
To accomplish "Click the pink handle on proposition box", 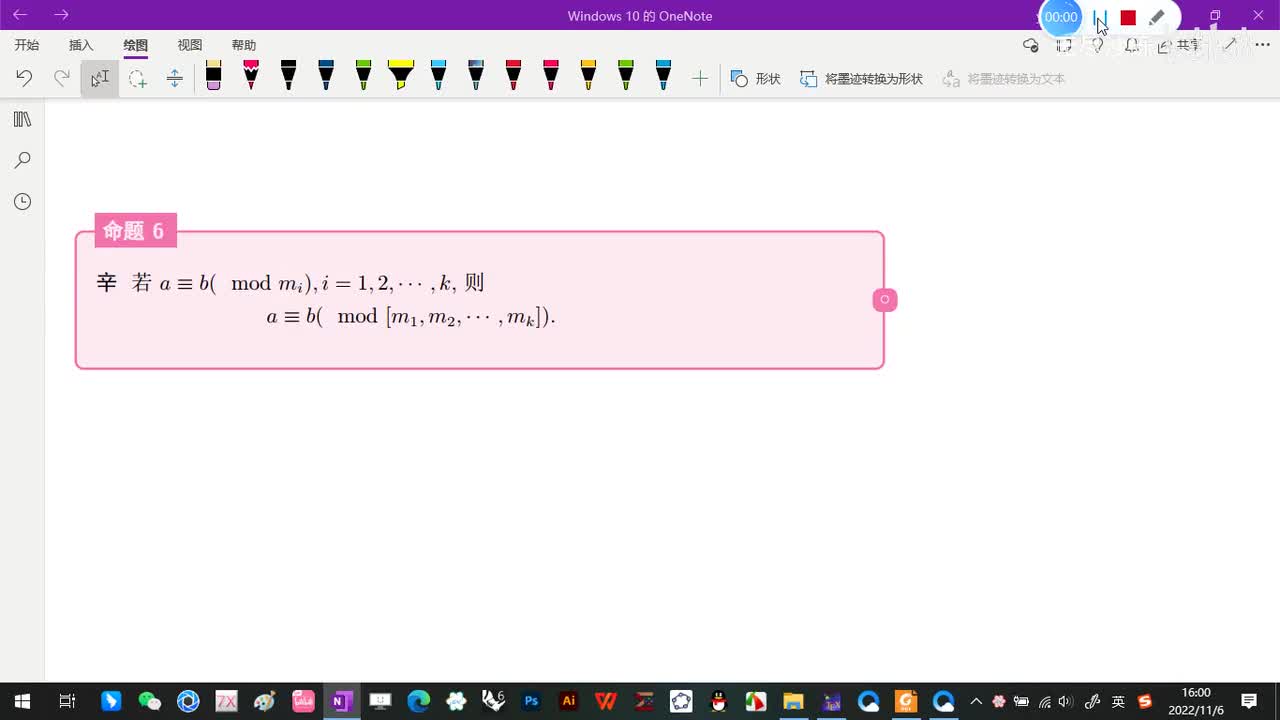I will (885, 300).
